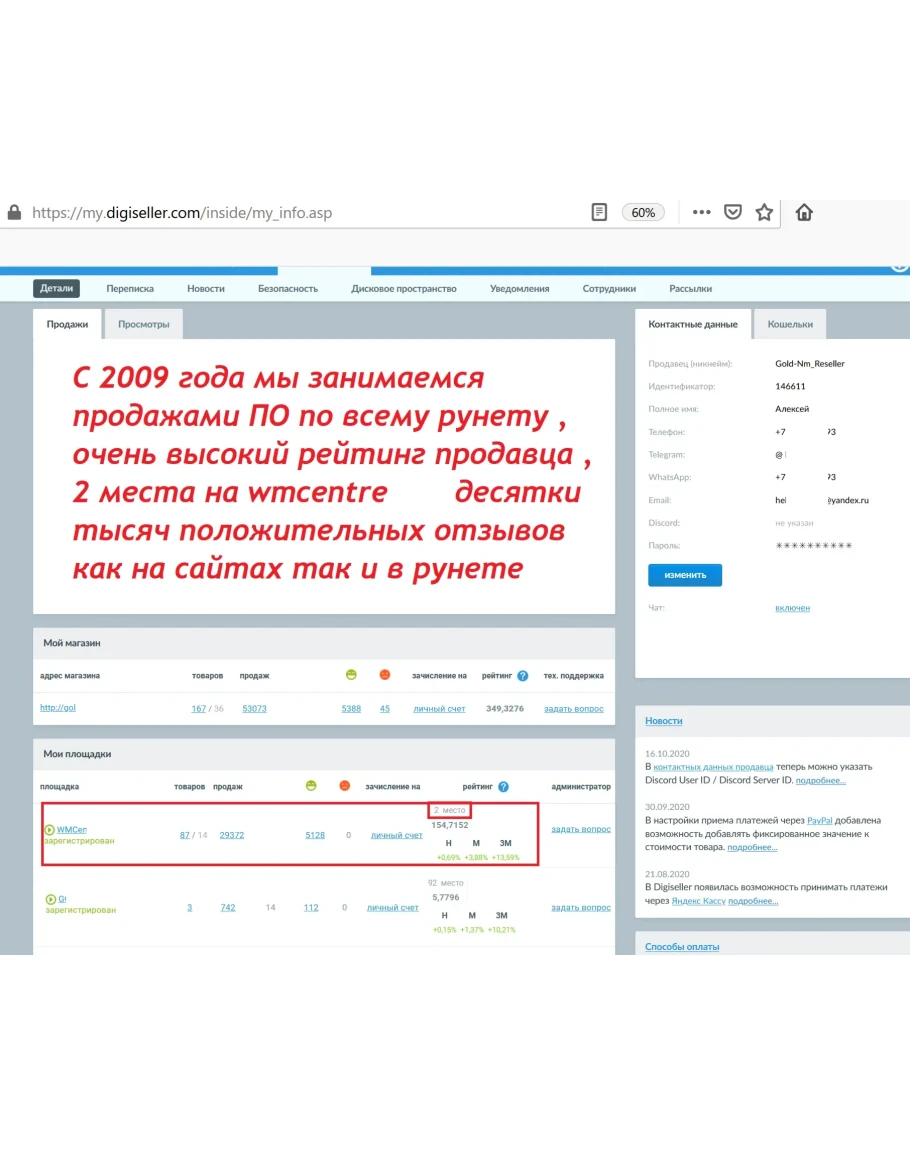Bookmark this page with the star icon
Image resolution: width=910 pixels, height=1155 pixels.
(764, 212)
